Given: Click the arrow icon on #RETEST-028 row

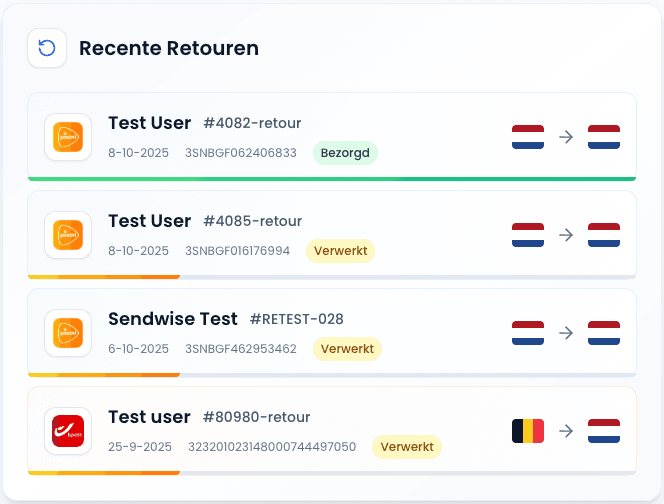Looking at the screenshot, I should click(x=566, y=333).
